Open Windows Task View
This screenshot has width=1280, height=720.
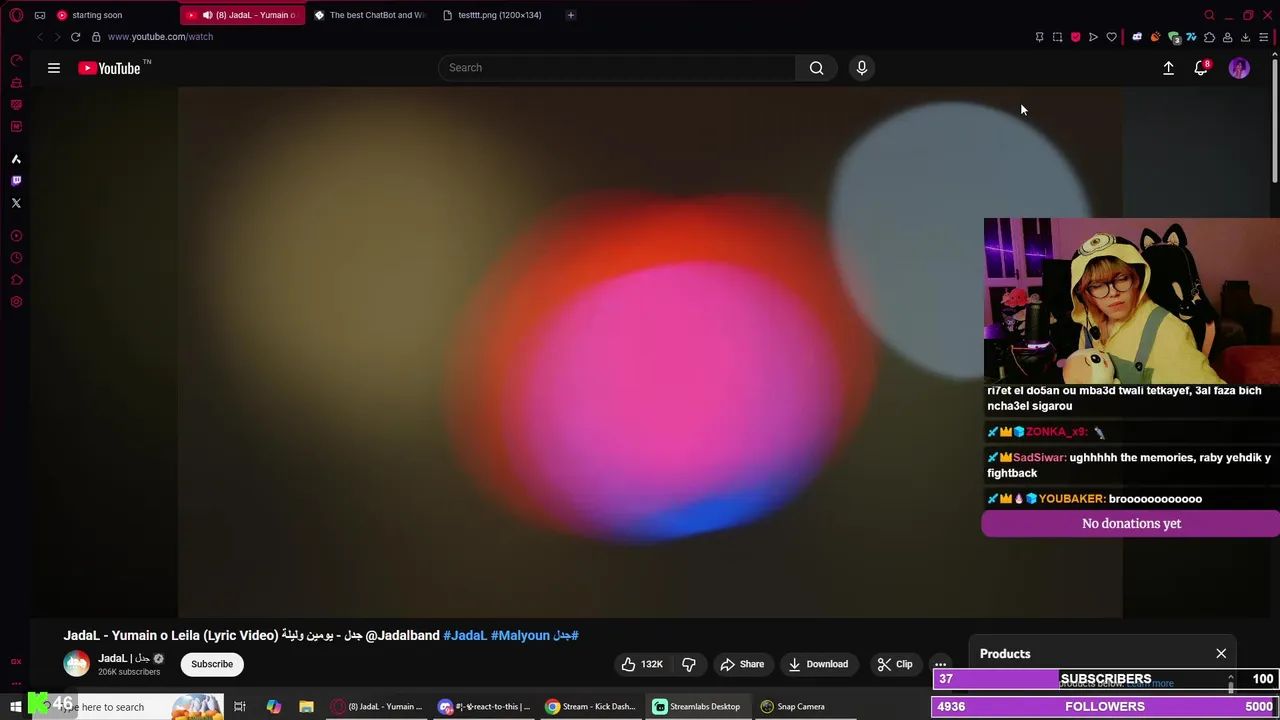point(240,707)
